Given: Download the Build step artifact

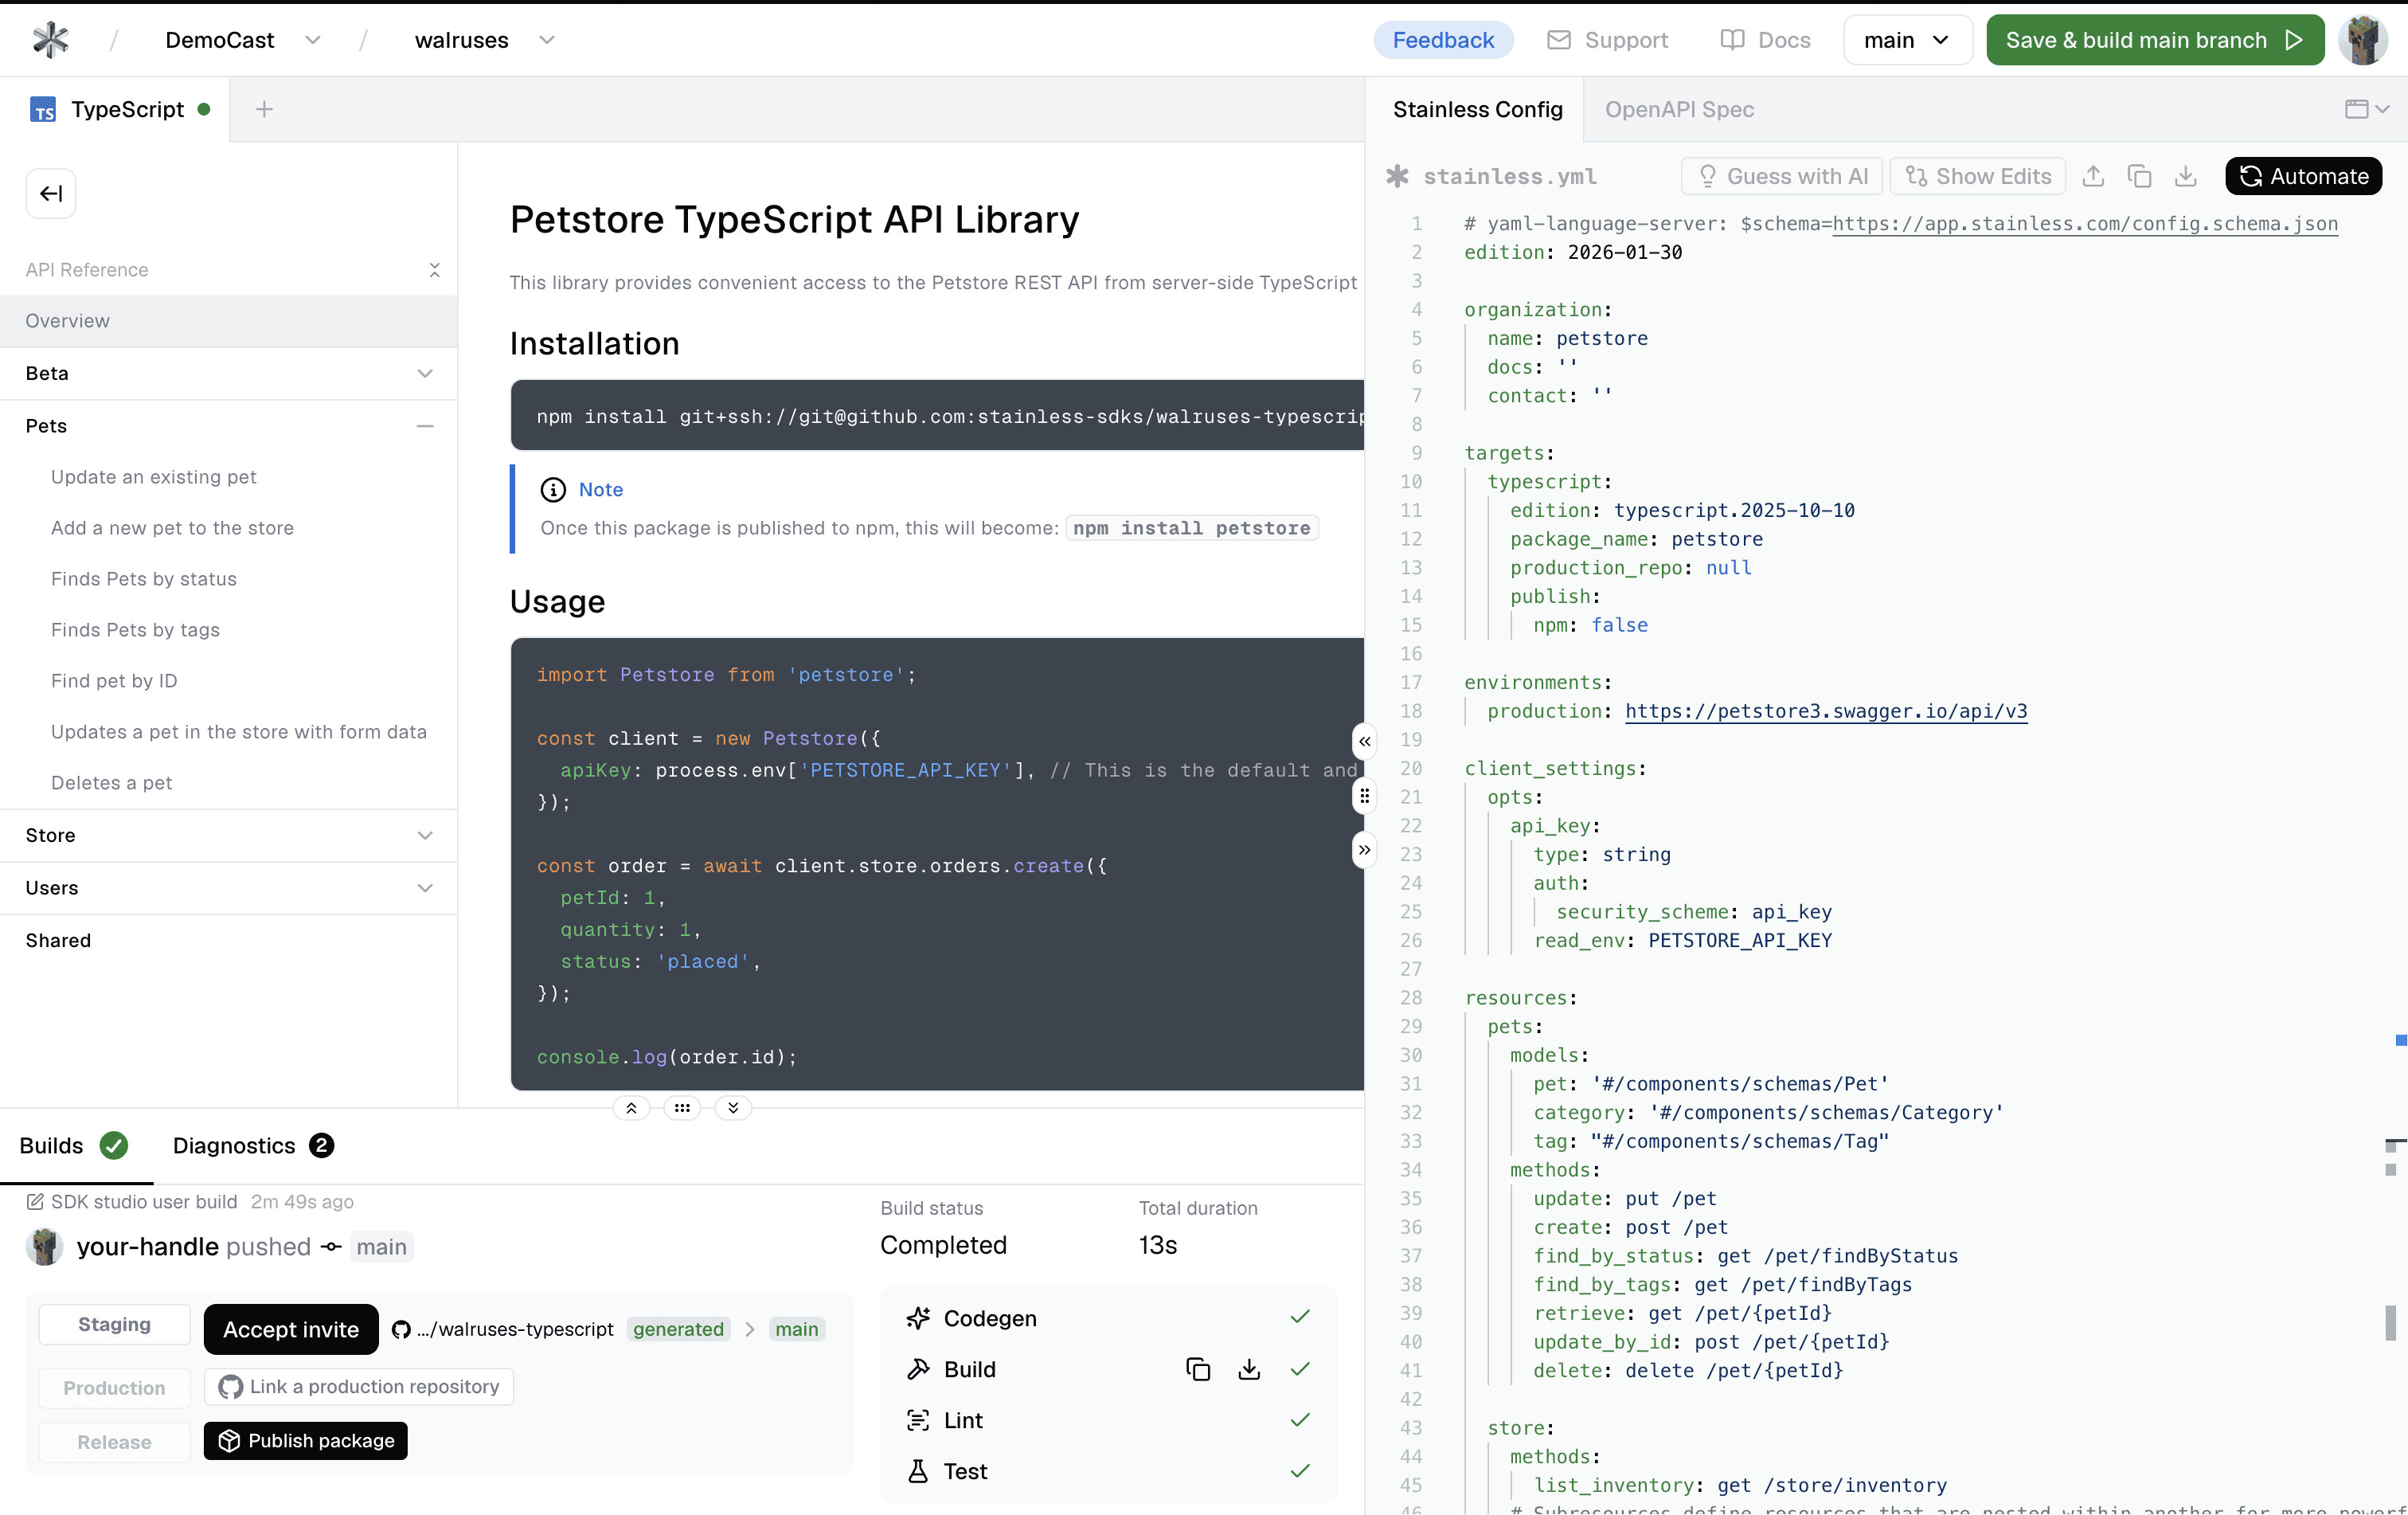Looking at the screenshot, I should [x=1248, y=1369].
